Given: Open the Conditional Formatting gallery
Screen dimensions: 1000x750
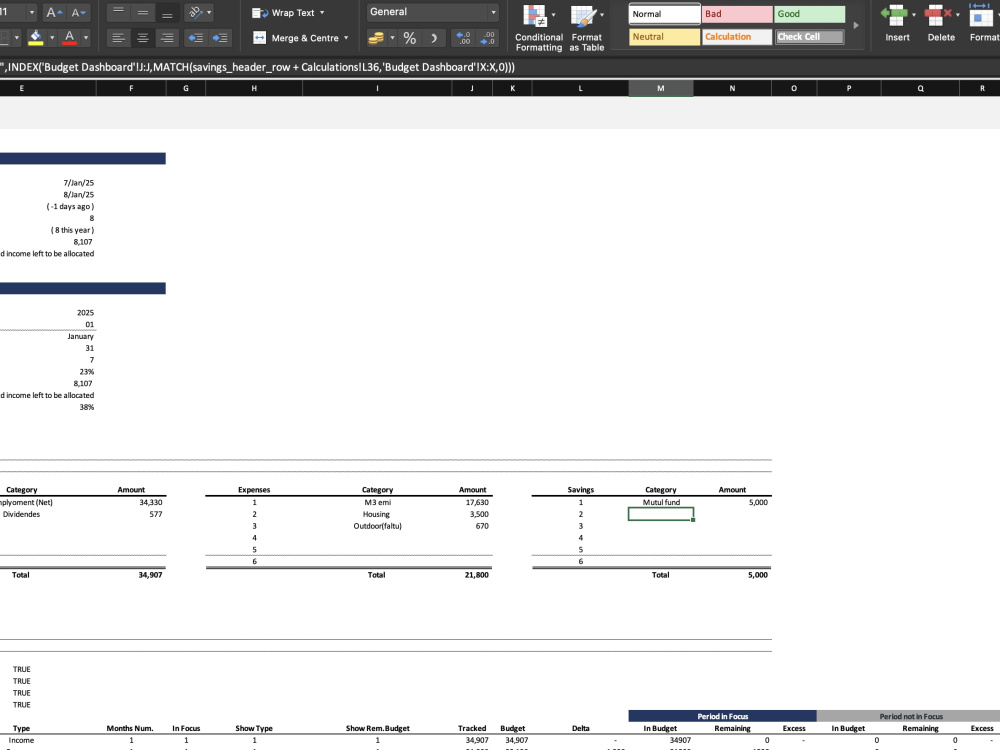Looking at the screenshot, I should pos(538,27).
